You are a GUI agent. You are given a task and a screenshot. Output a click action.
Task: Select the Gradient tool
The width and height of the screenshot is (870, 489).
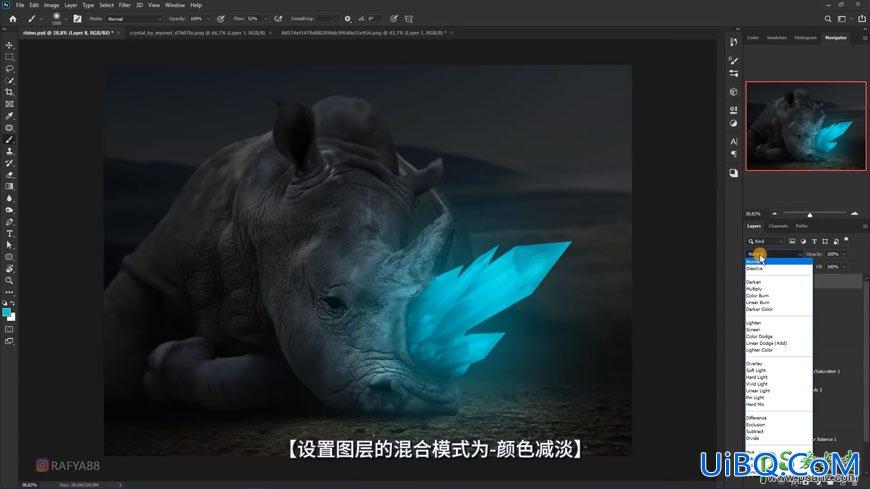9,186
